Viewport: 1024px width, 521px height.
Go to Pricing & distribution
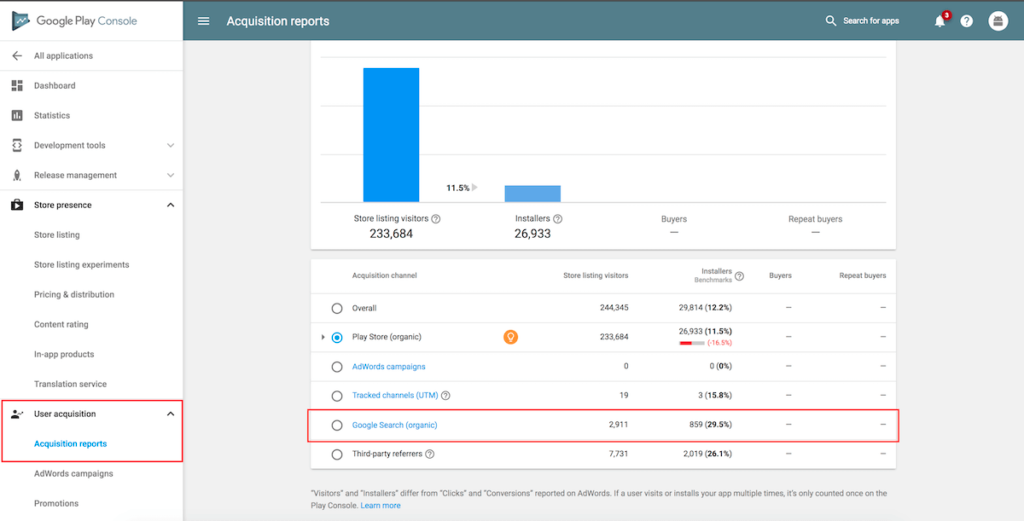click(x=74, y=295)
